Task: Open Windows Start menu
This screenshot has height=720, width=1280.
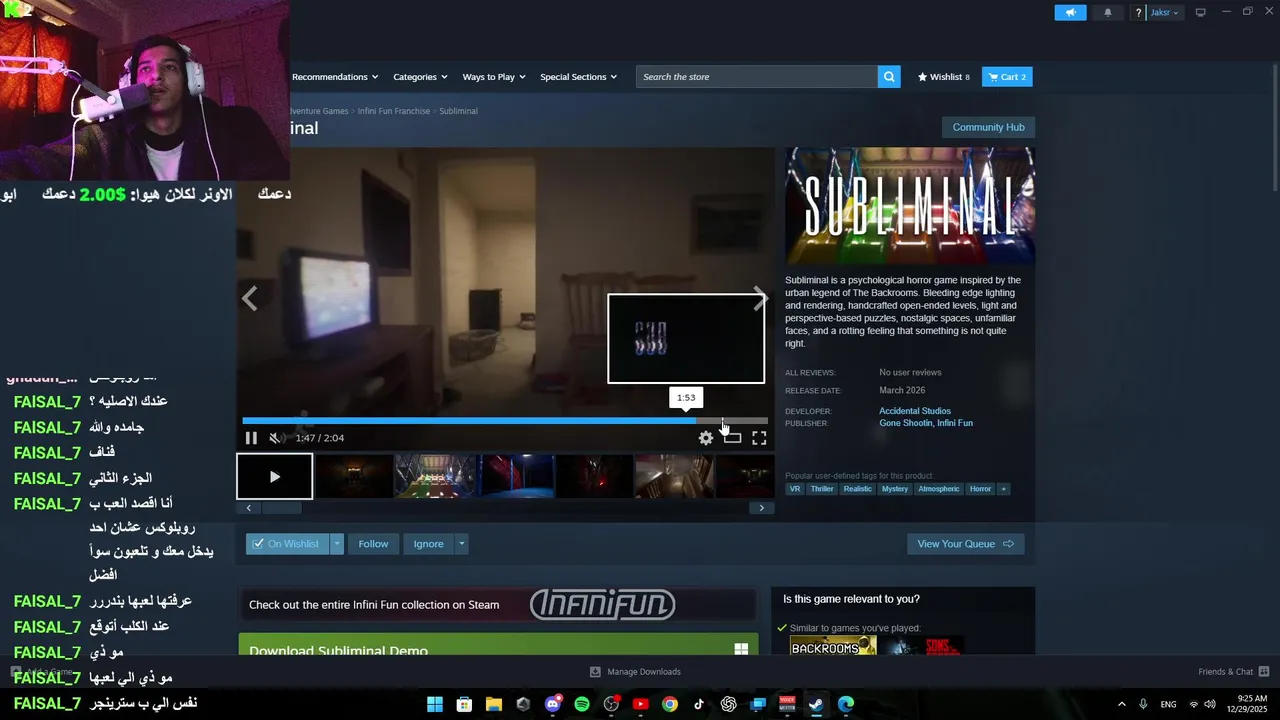Action: [435, 704]
